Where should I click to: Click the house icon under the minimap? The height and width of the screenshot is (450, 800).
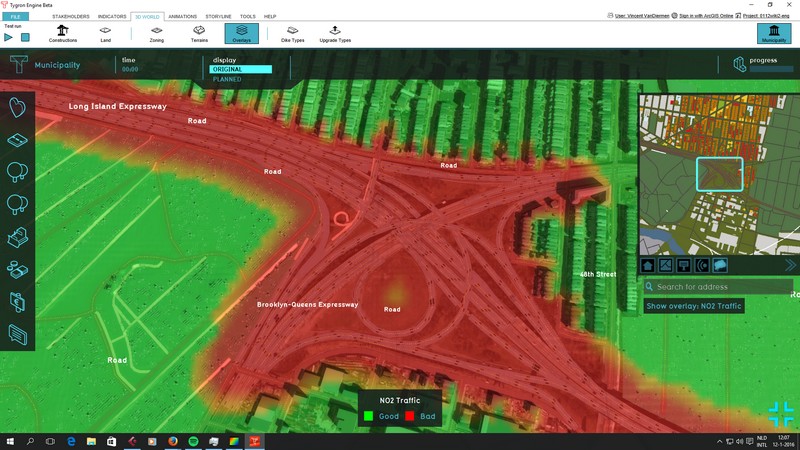click(649, 265)
